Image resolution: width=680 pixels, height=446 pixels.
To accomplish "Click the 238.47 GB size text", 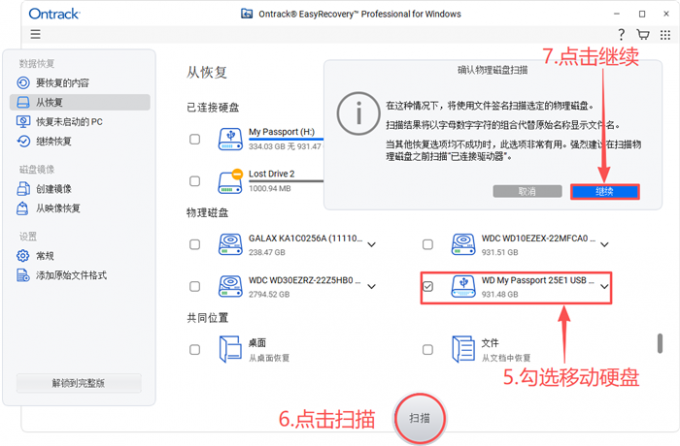I will (267, 253).
